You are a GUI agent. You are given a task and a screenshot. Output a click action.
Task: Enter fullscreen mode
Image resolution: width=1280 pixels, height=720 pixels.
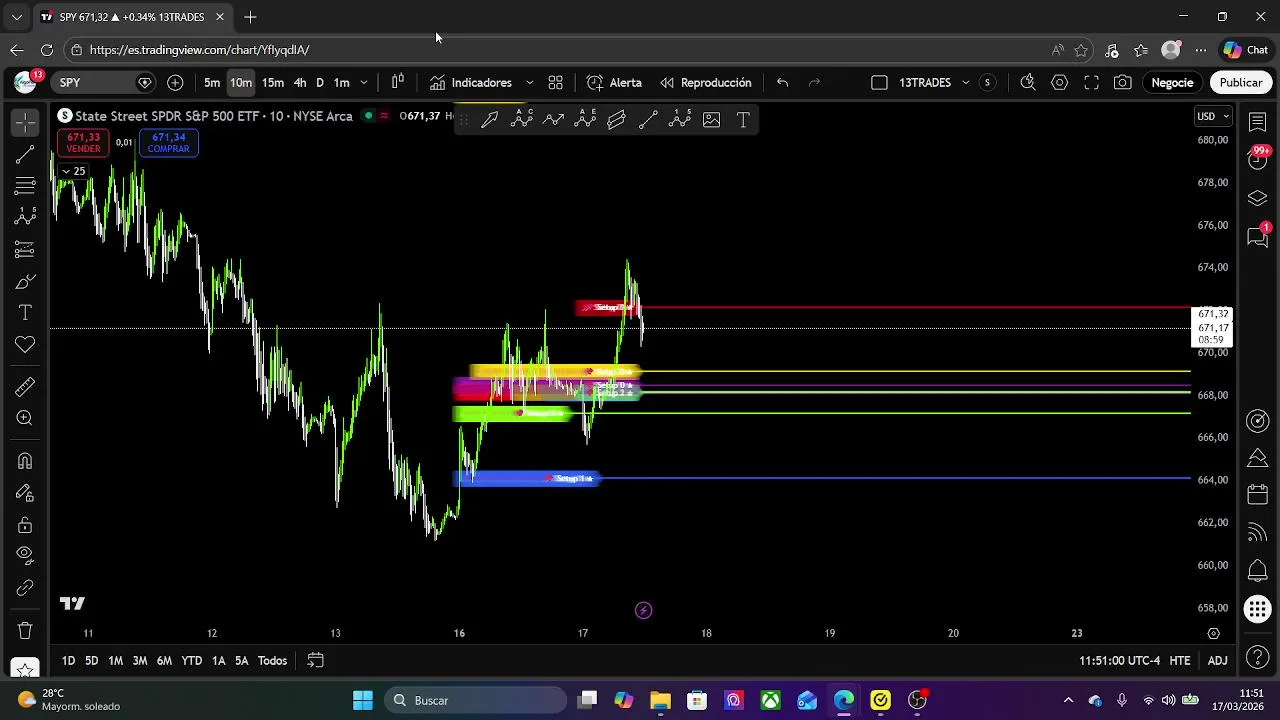pyautogui.click(x=1092, y=82)
